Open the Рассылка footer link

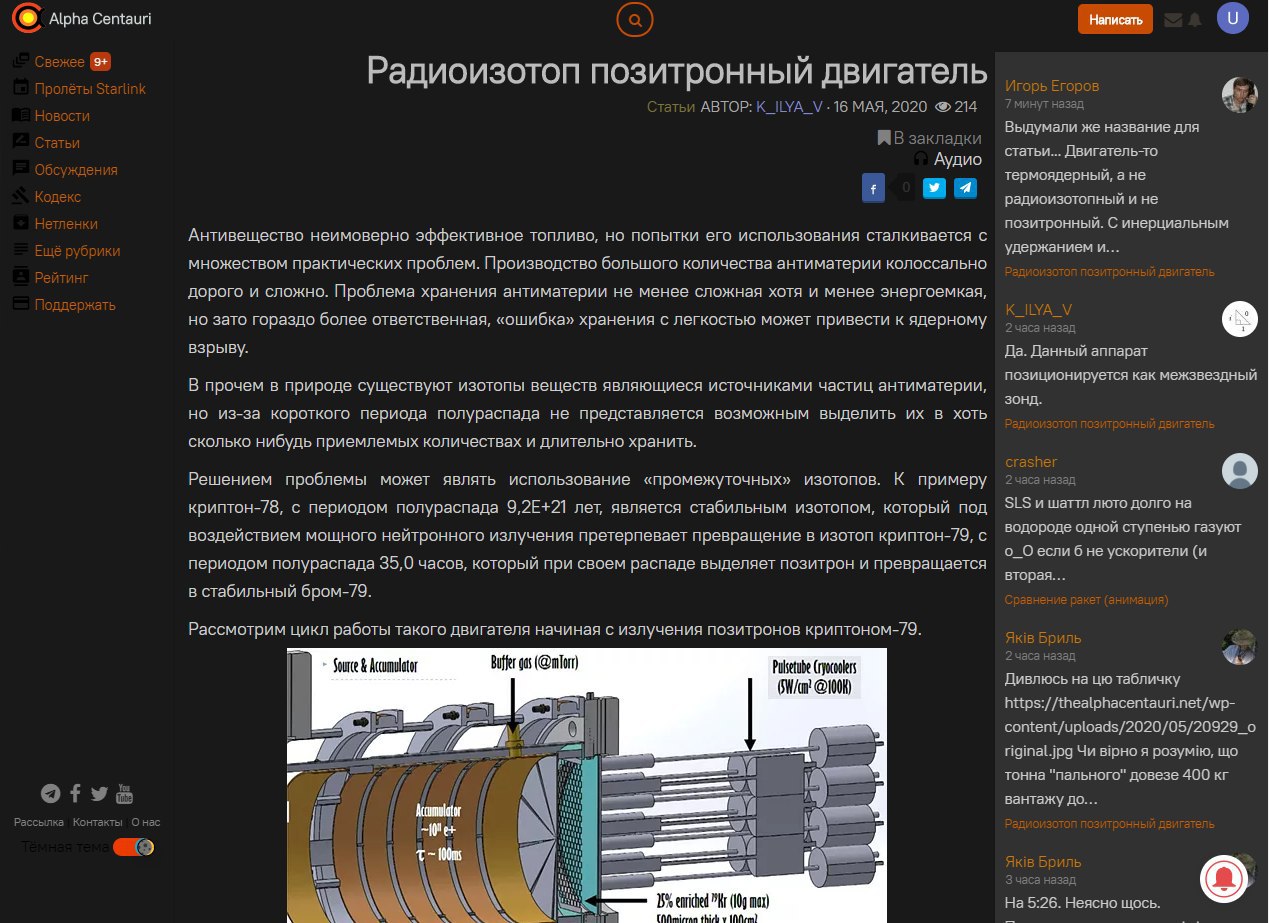pyautogui.click(x=39, y=822)
